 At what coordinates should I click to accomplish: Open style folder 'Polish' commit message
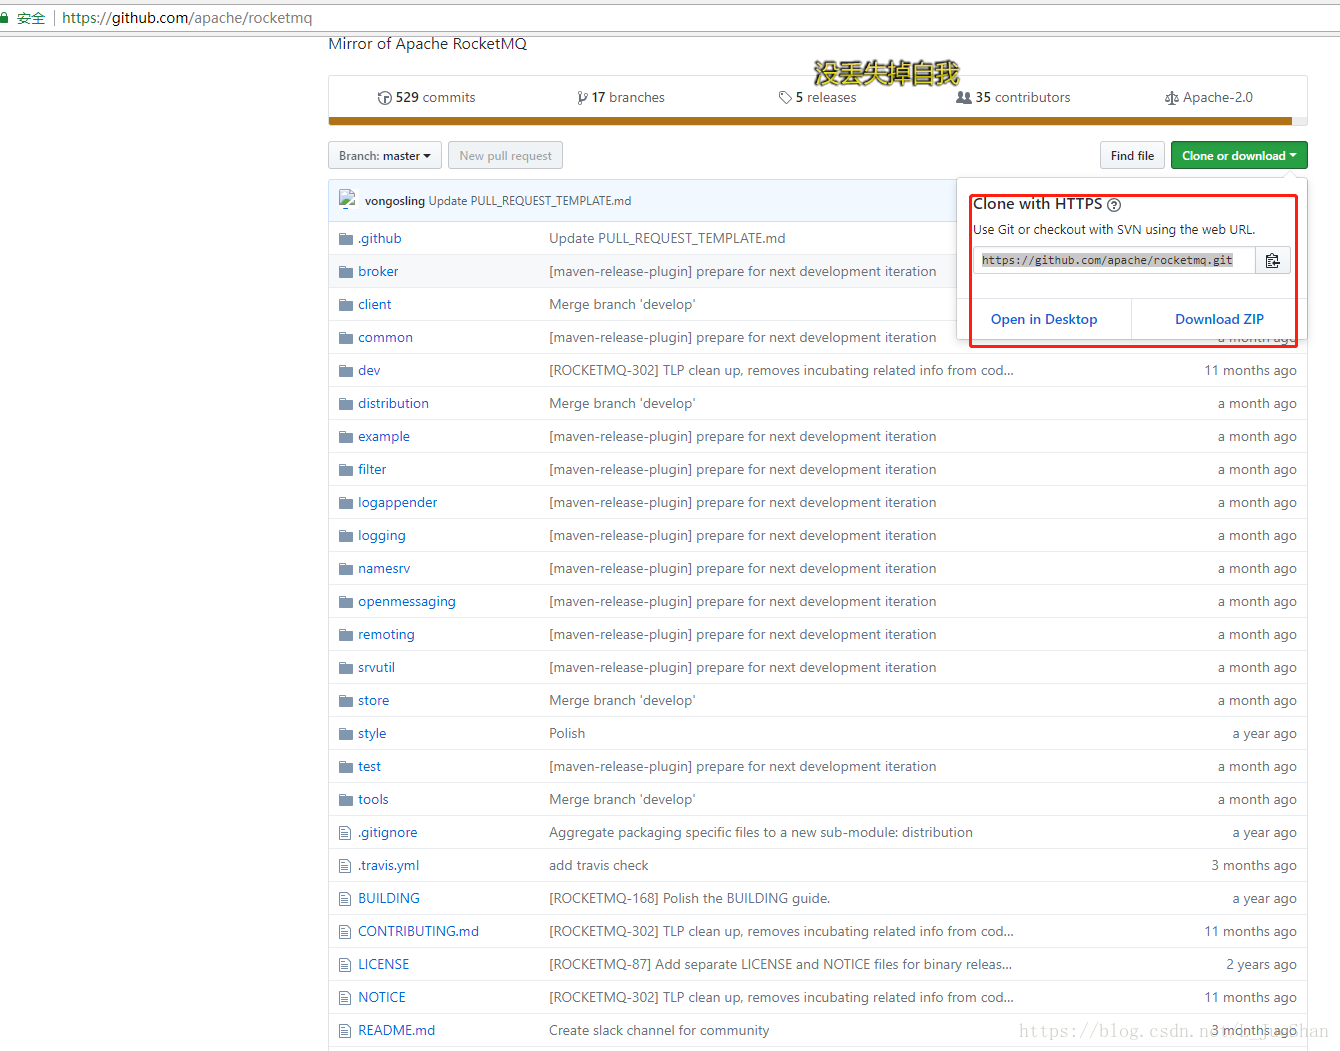[x=567, y=734]
